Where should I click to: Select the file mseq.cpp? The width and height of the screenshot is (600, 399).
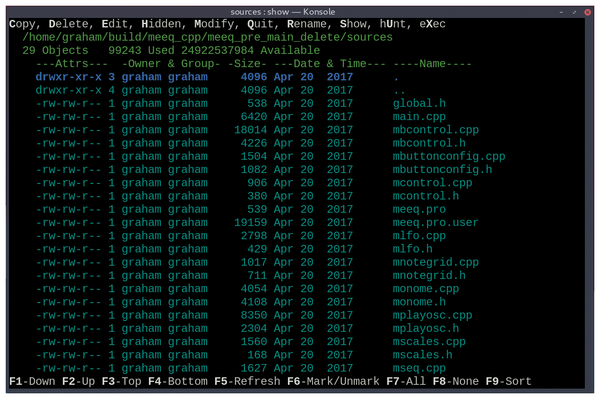[419, 368]
